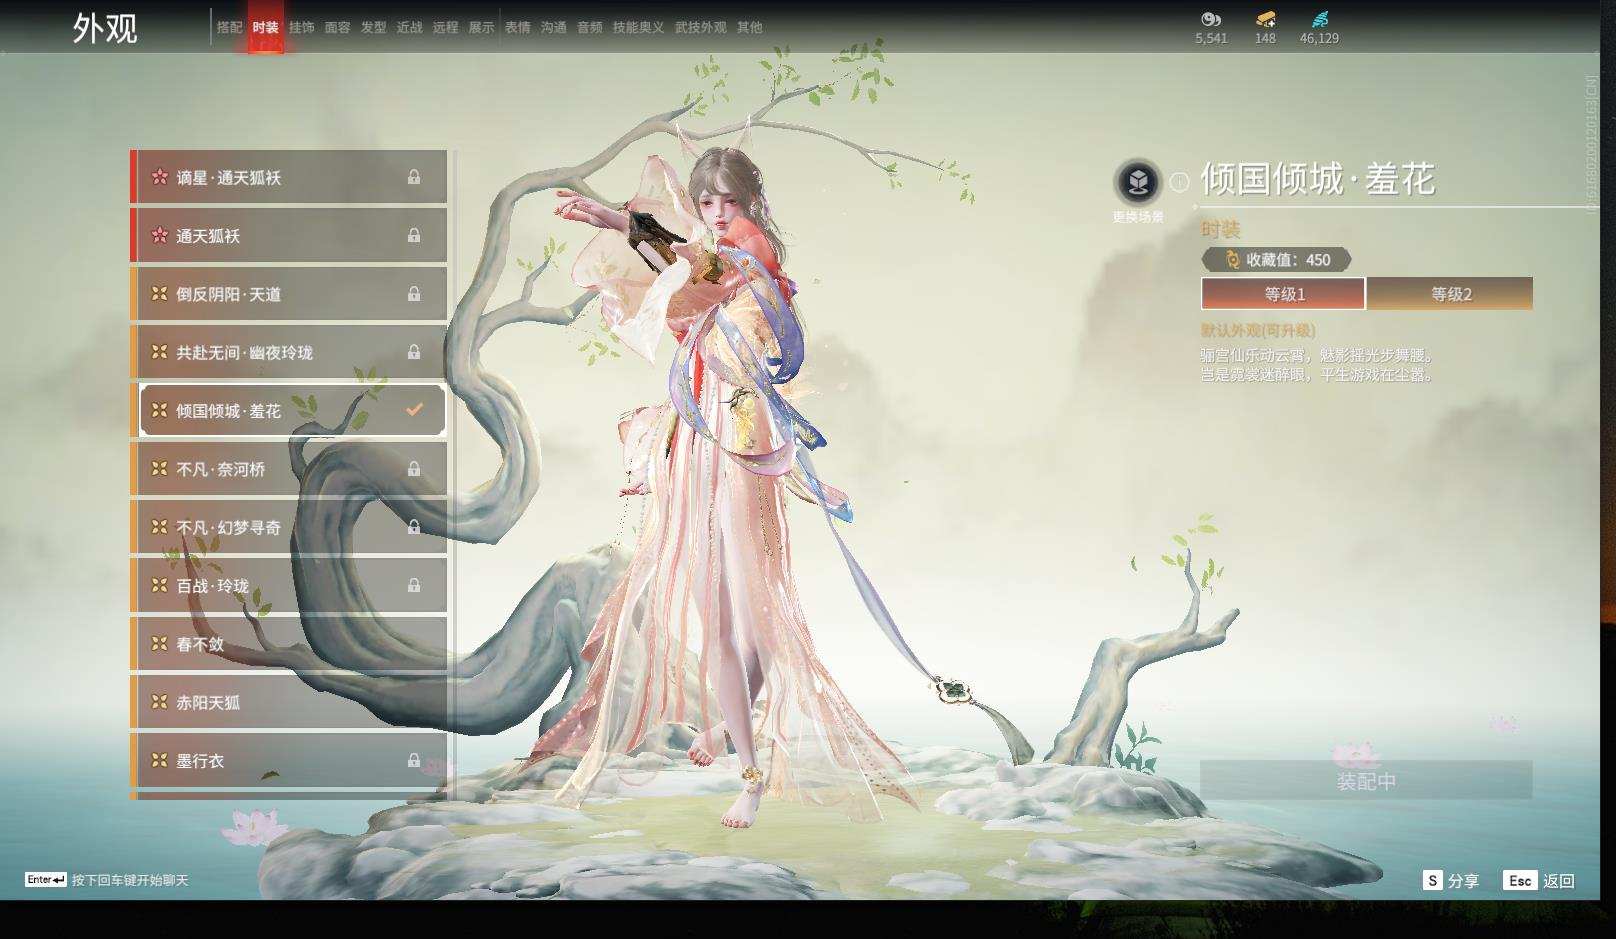Click the 默认外观(可升级) label
This screenshot has width=1616, height=939.
coord(1258,330)
